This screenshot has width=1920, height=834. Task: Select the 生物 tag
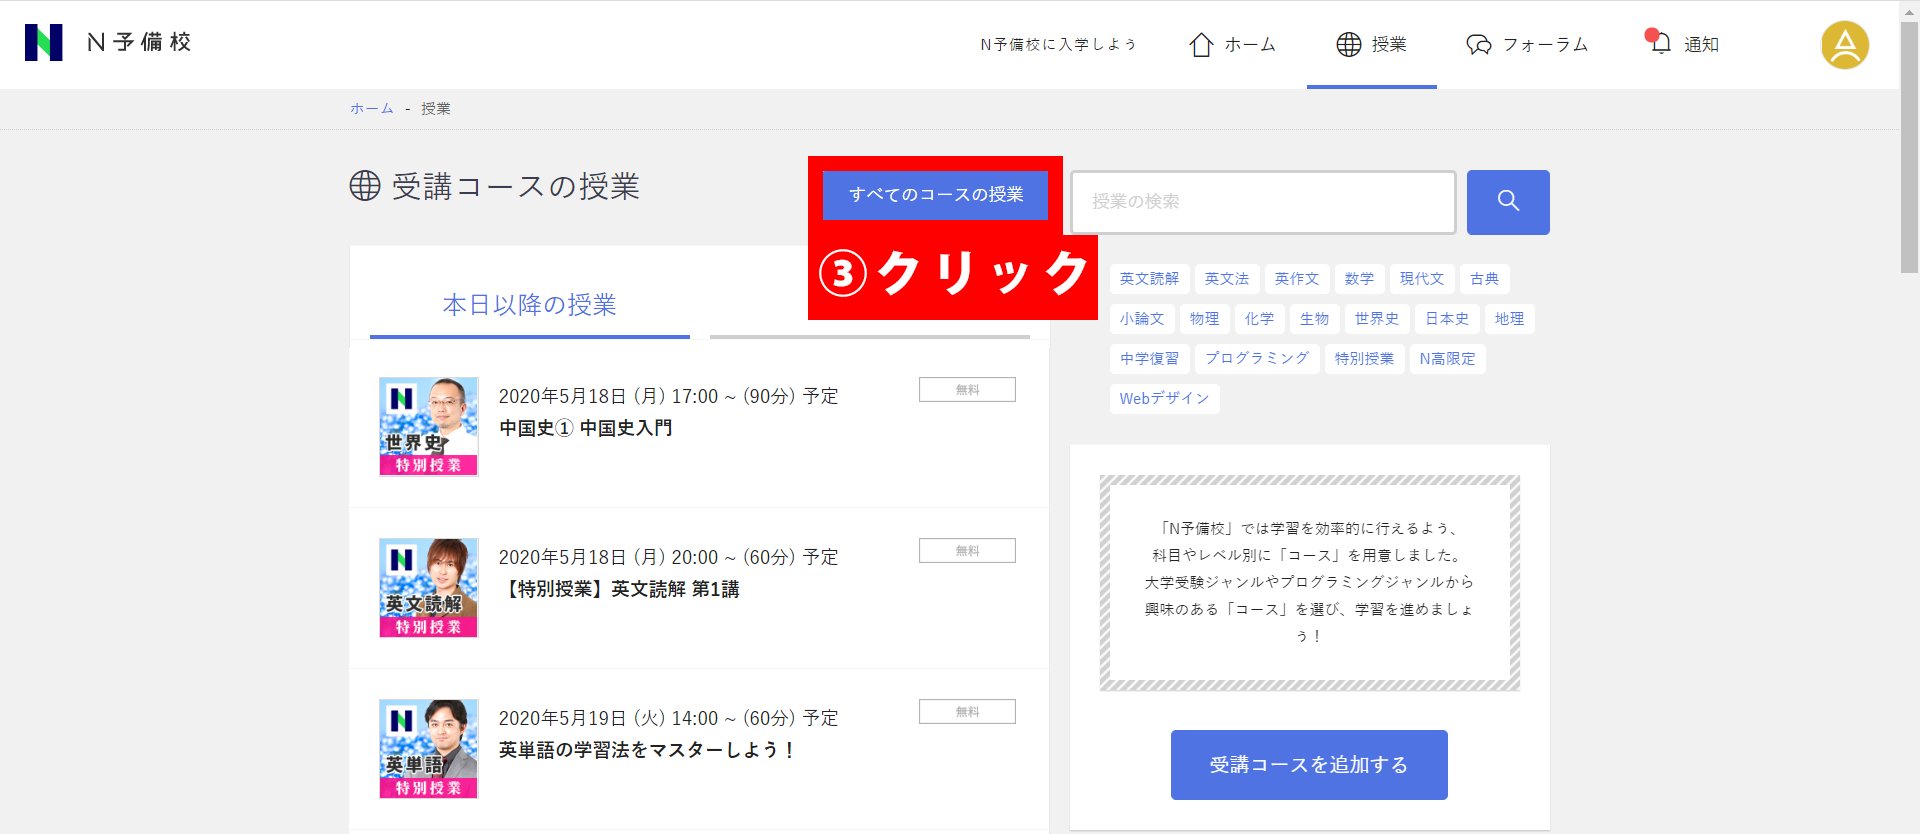point(1314,319)
